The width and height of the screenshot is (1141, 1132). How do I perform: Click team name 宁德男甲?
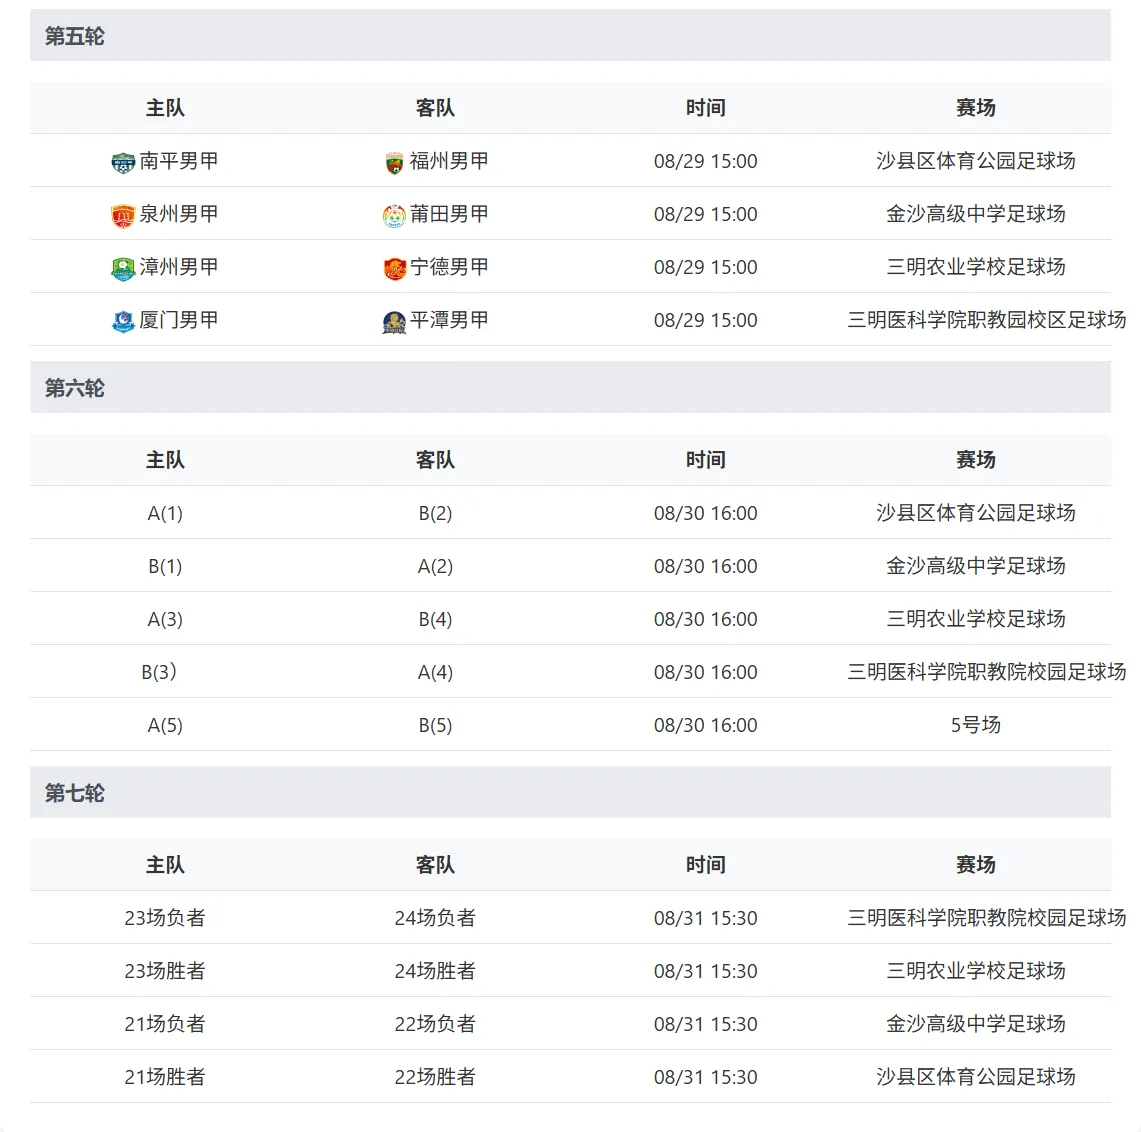point(449,267)
